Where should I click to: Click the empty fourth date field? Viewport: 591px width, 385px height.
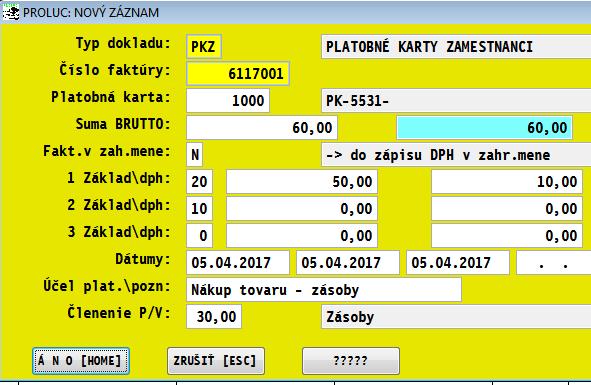(x=554, y=262)
